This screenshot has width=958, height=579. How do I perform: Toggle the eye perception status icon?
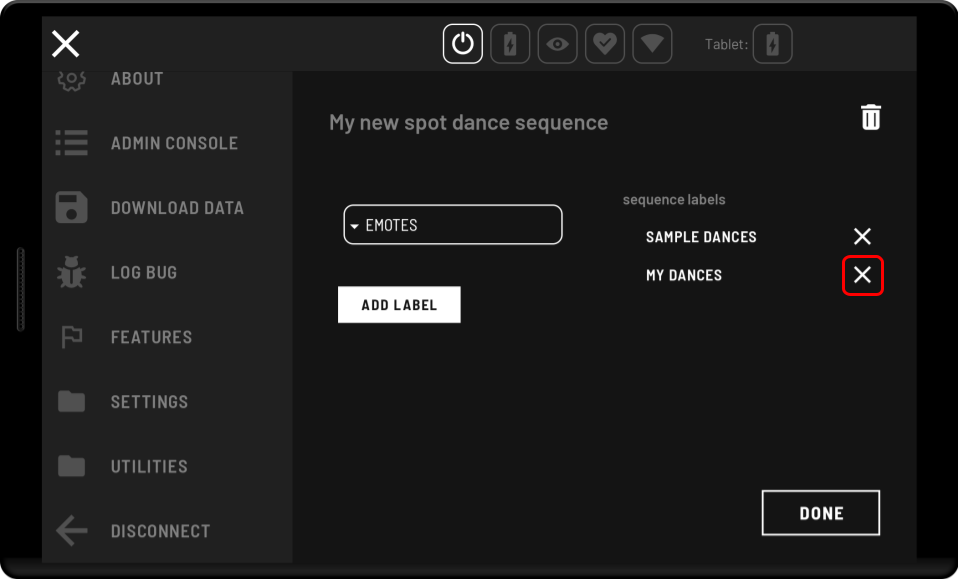pyautogui.click(x=557, y=44)
